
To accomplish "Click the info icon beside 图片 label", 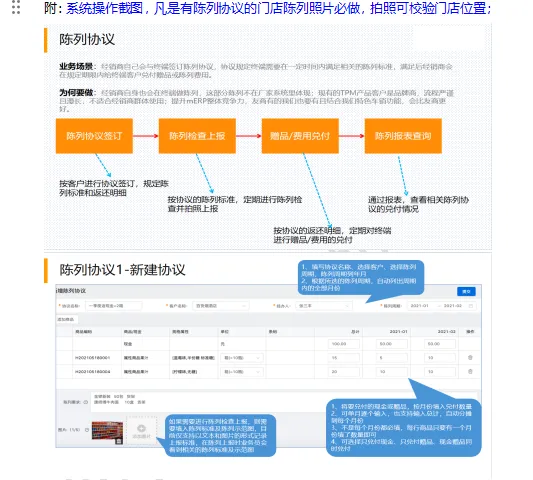I will coord(87,430).
